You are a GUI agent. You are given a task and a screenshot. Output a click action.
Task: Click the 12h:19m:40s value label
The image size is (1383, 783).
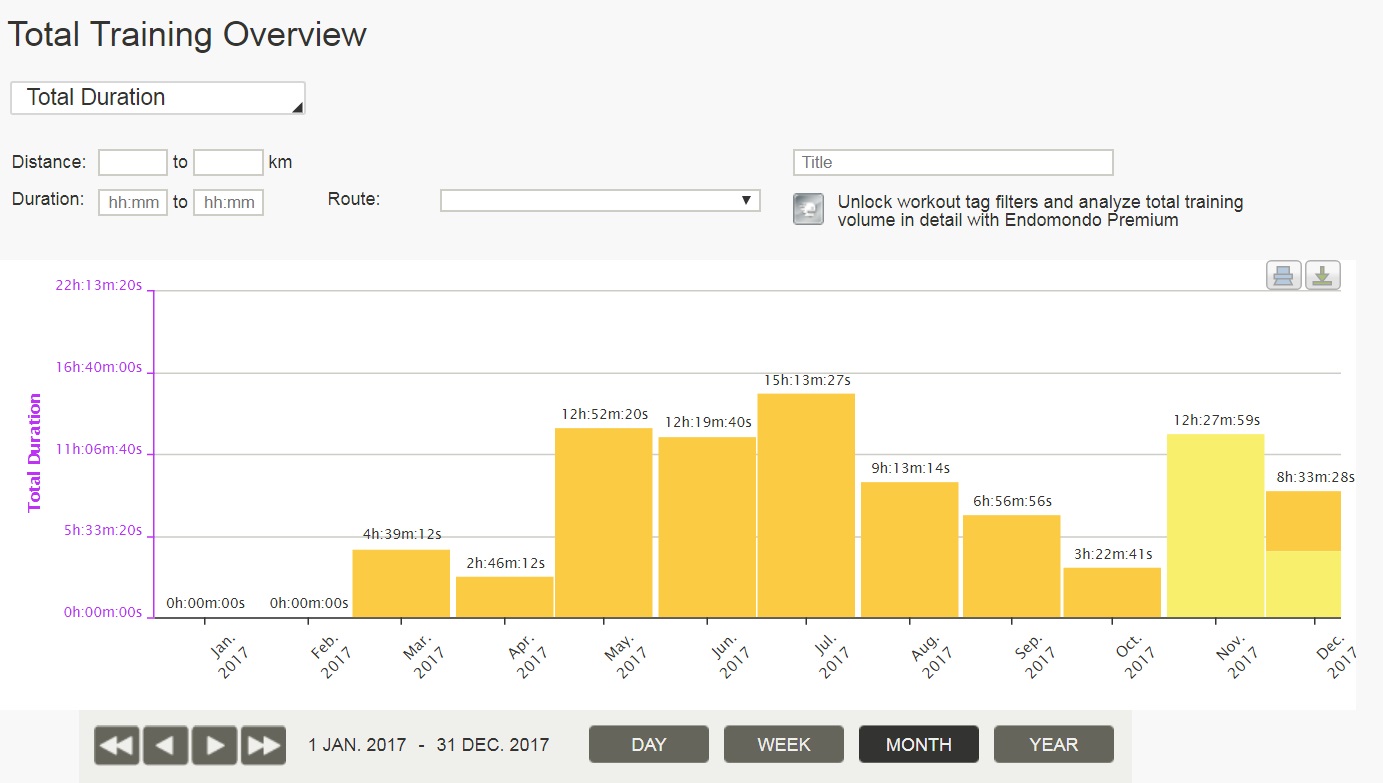coord(708,423)
